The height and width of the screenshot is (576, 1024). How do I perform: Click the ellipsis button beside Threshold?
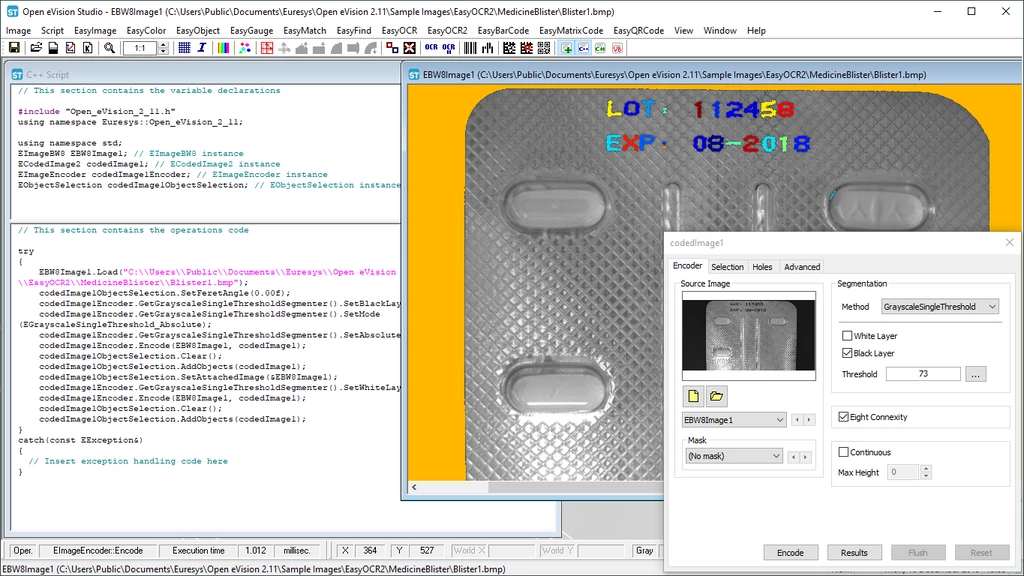[x=976, y=374]
